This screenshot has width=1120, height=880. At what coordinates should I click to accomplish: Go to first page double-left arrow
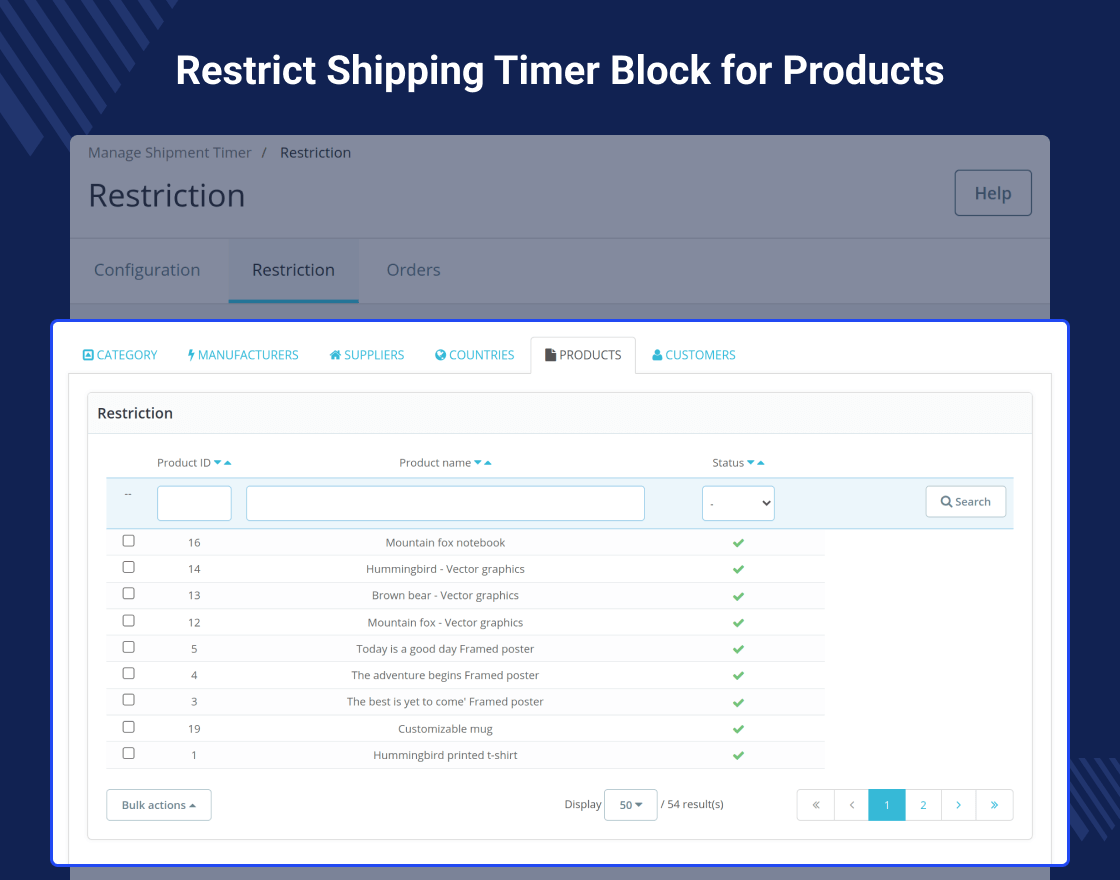point(816,805)
